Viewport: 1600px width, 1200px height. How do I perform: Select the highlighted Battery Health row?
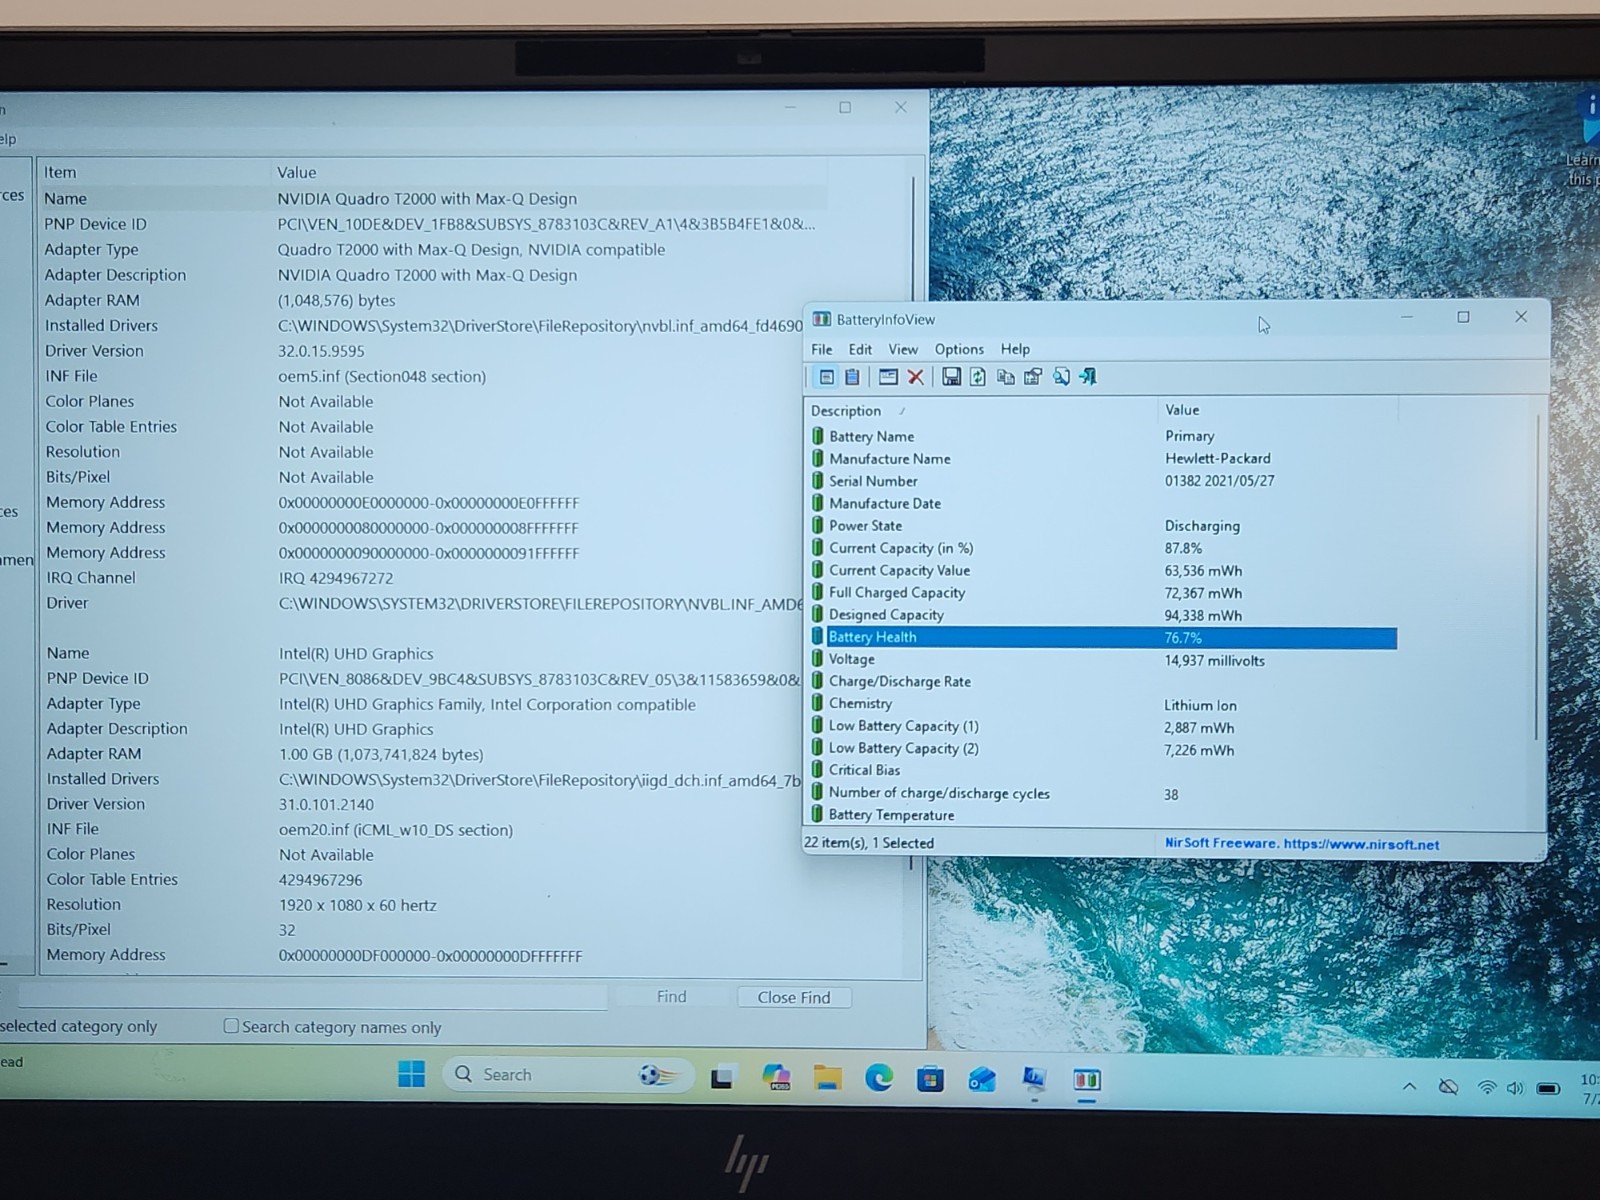pos(1102,637)
